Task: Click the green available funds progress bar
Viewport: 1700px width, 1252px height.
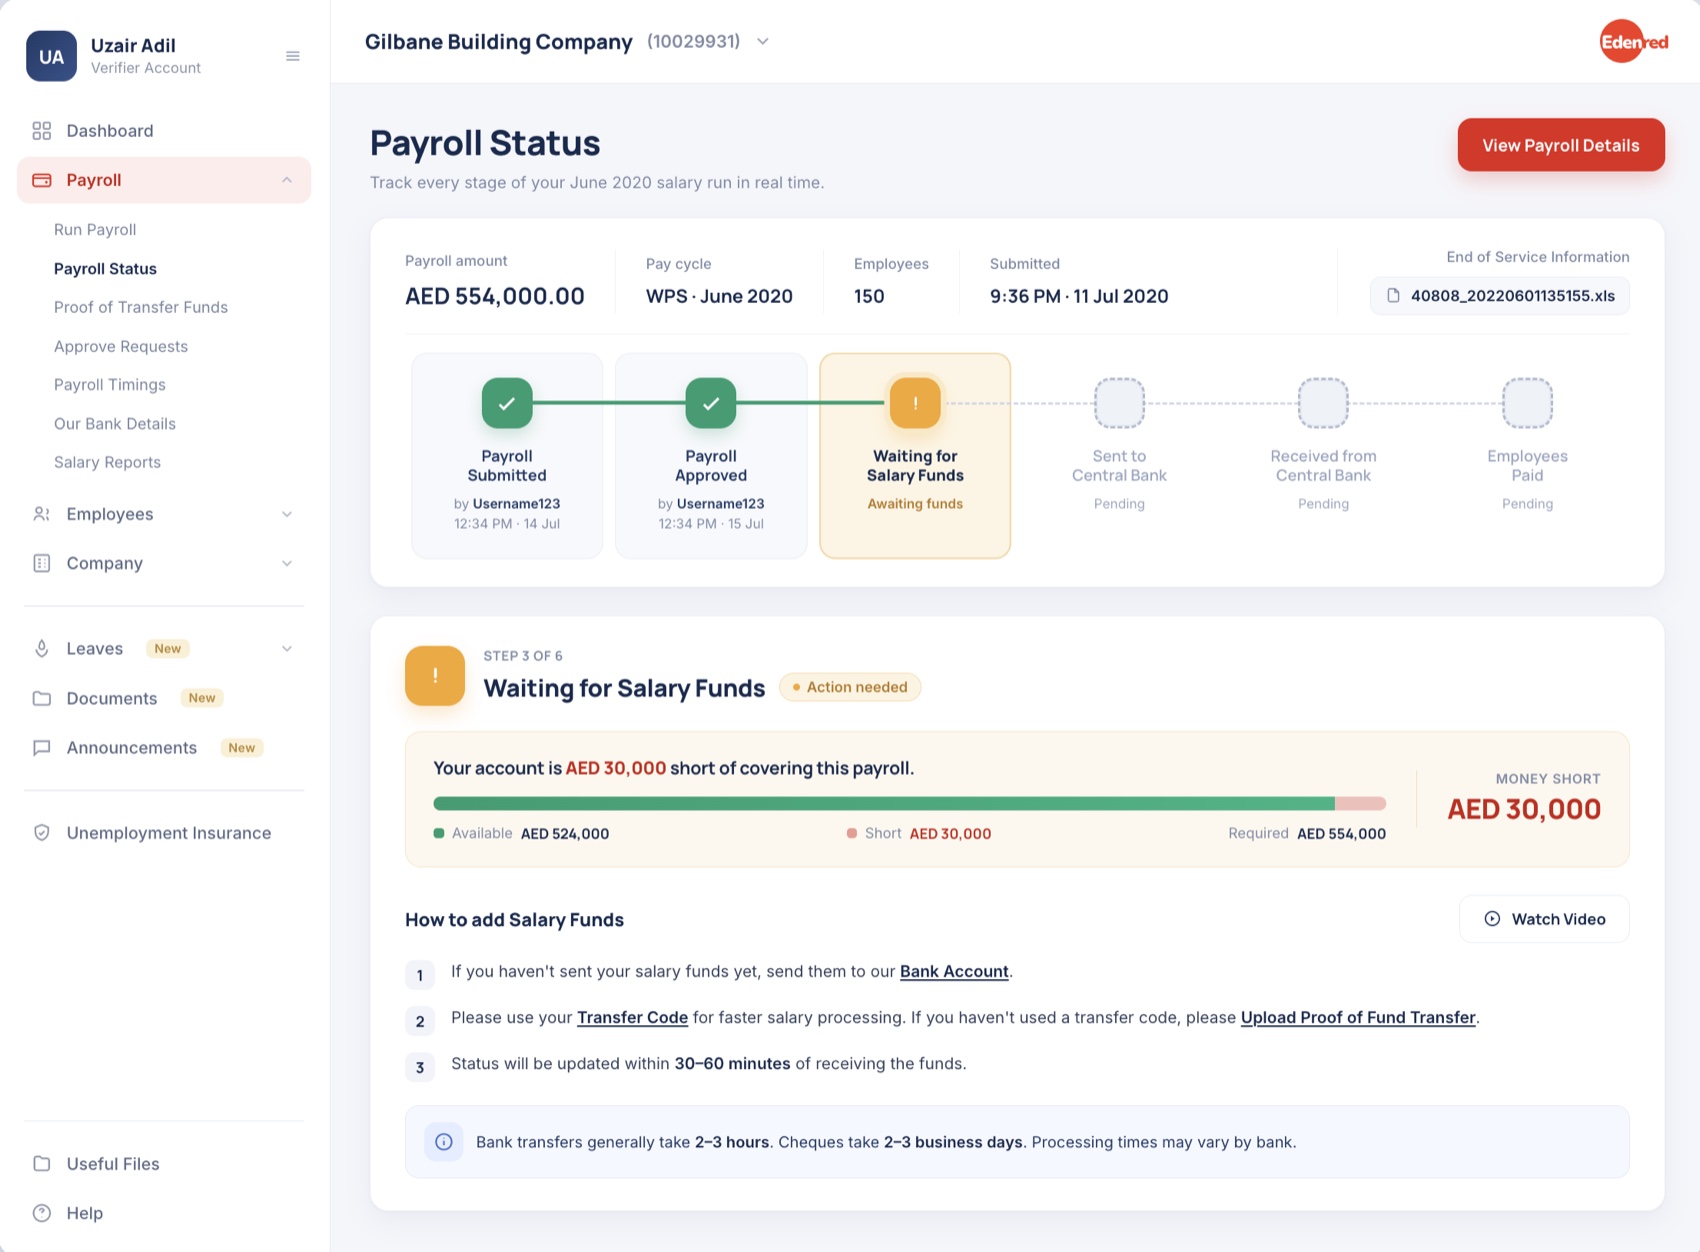Action: (884, 803)
